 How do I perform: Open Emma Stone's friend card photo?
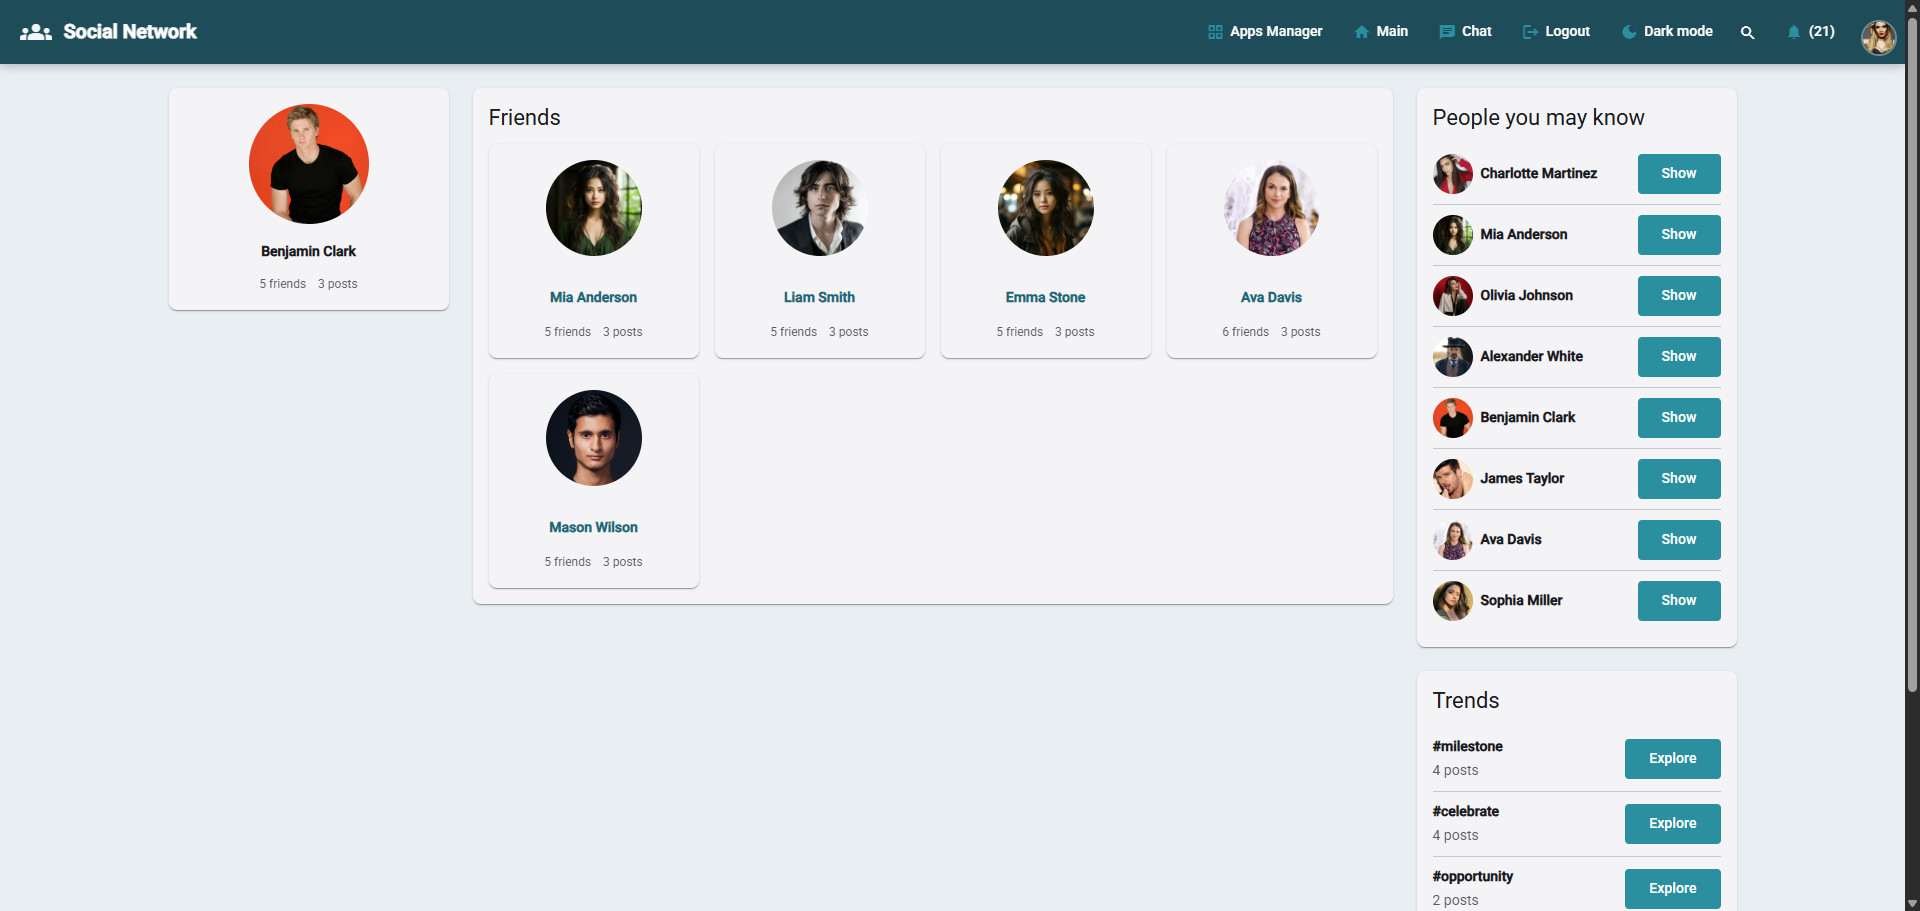click(x=1046, y=208)
